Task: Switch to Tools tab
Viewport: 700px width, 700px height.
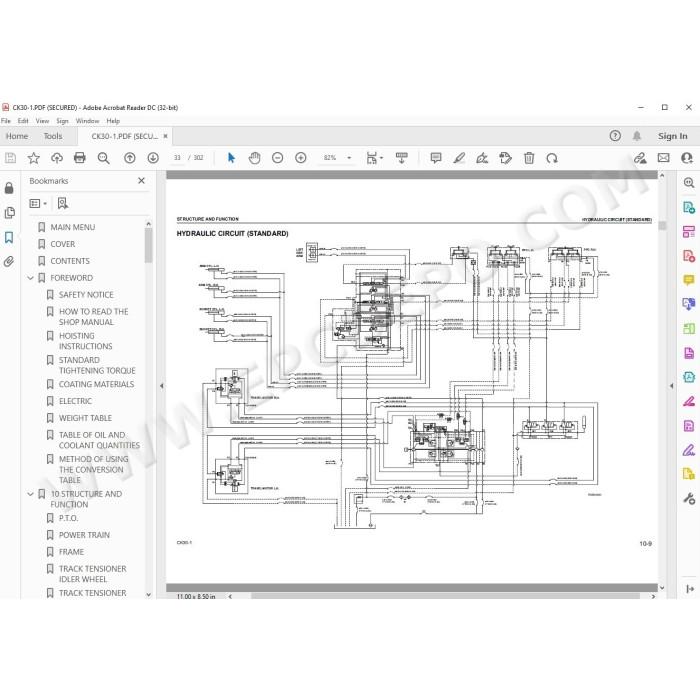Action: tap(53, 136)
